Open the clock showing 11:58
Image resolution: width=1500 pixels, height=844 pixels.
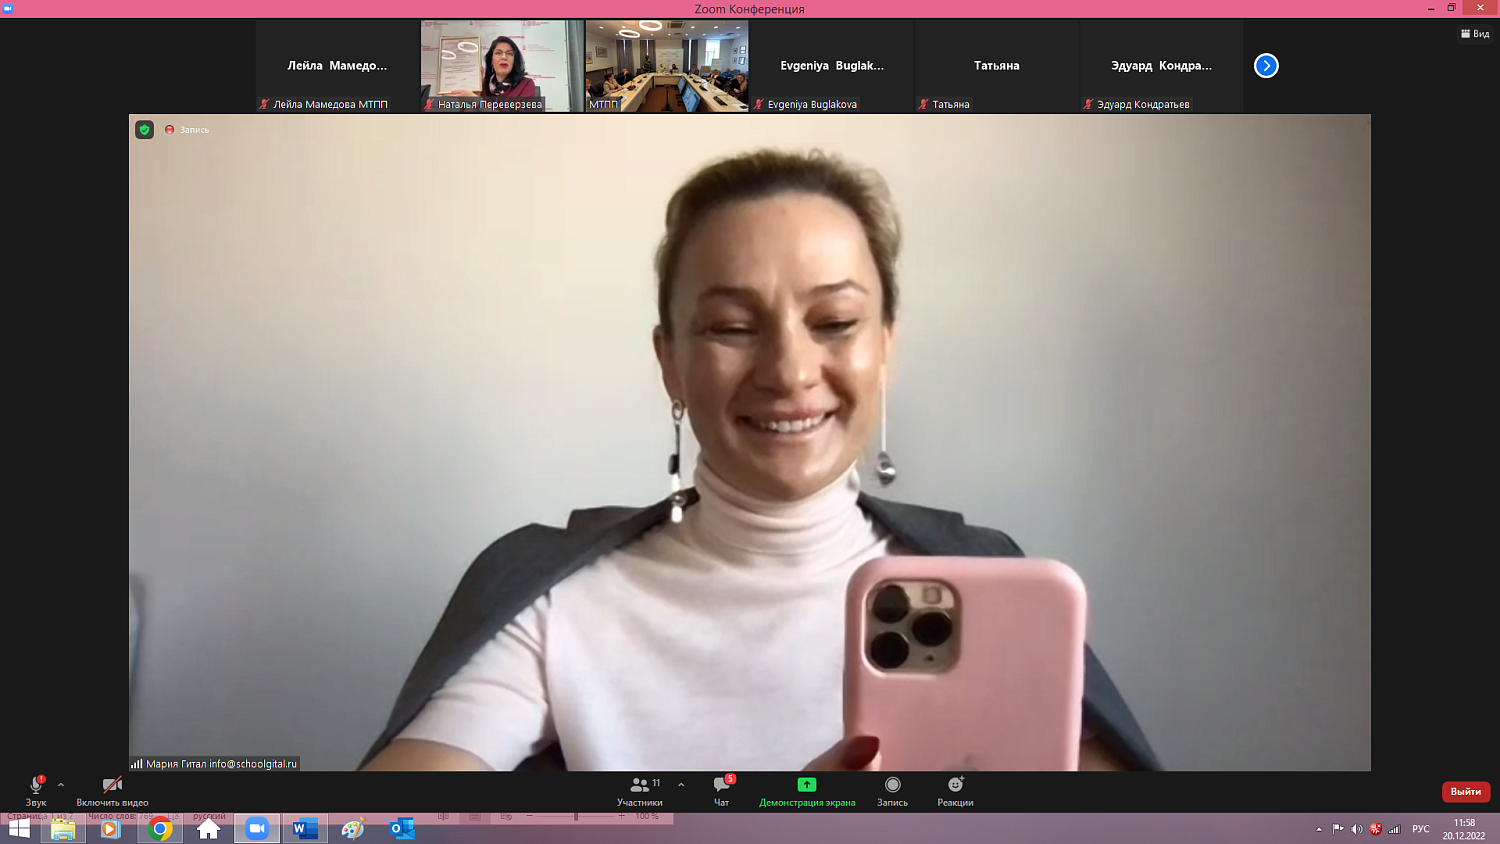coord(1464,829)
